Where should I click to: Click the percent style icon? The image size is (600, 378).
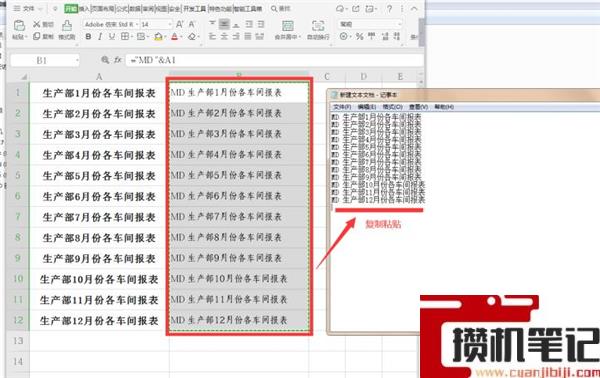[359, 36]
